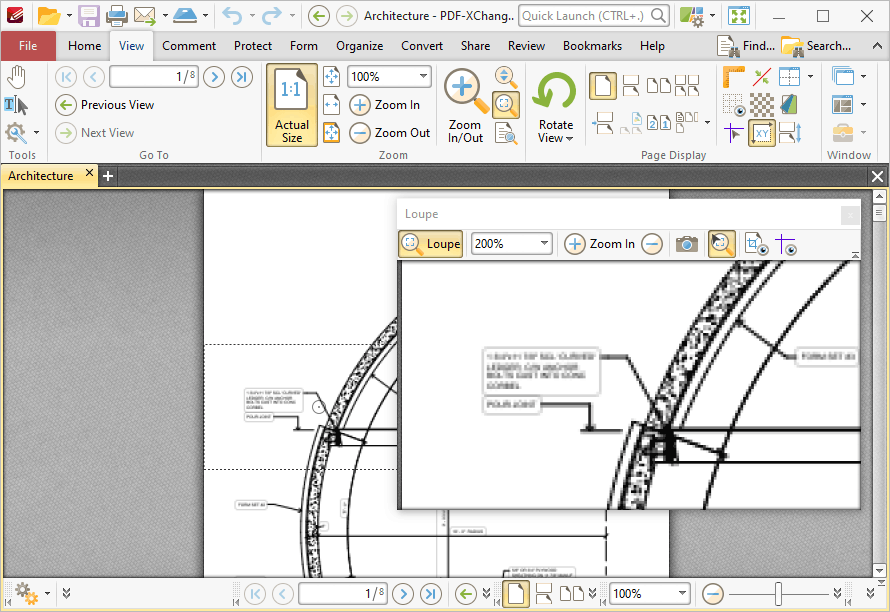Image resolution: width=890 pixels, height=612 pixels.
Task: Click the zoom out minus icon in Loupe
Action: pyautogui.click(x=652, y=244)
